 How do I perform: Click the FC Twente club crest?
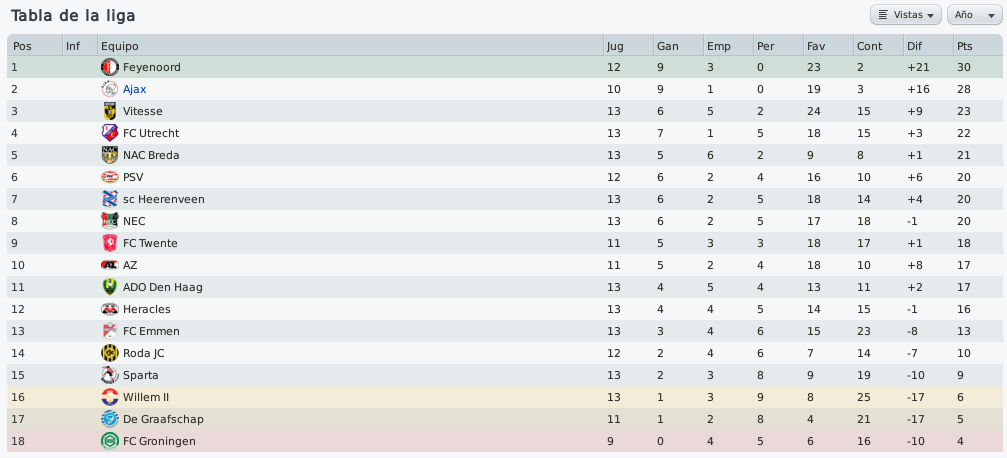(110, 243)
